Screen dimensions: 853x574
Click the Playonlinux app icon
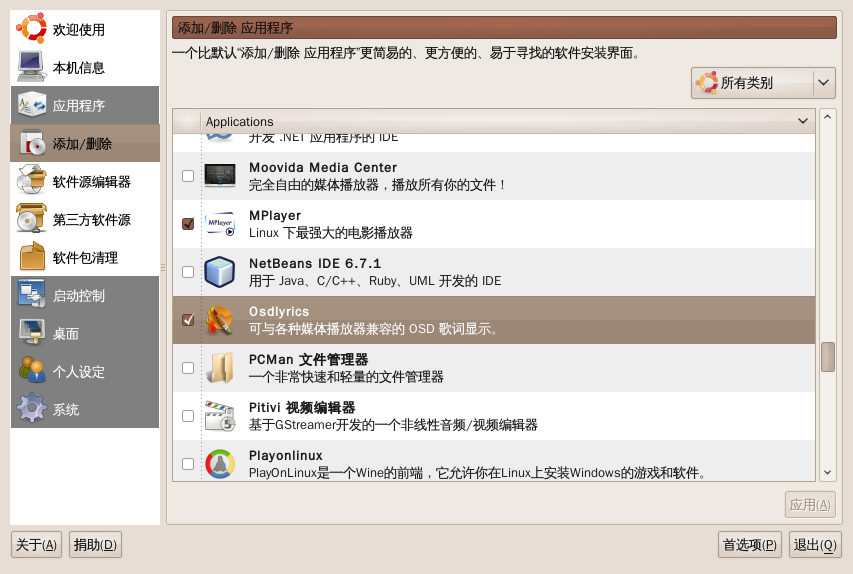220,464
